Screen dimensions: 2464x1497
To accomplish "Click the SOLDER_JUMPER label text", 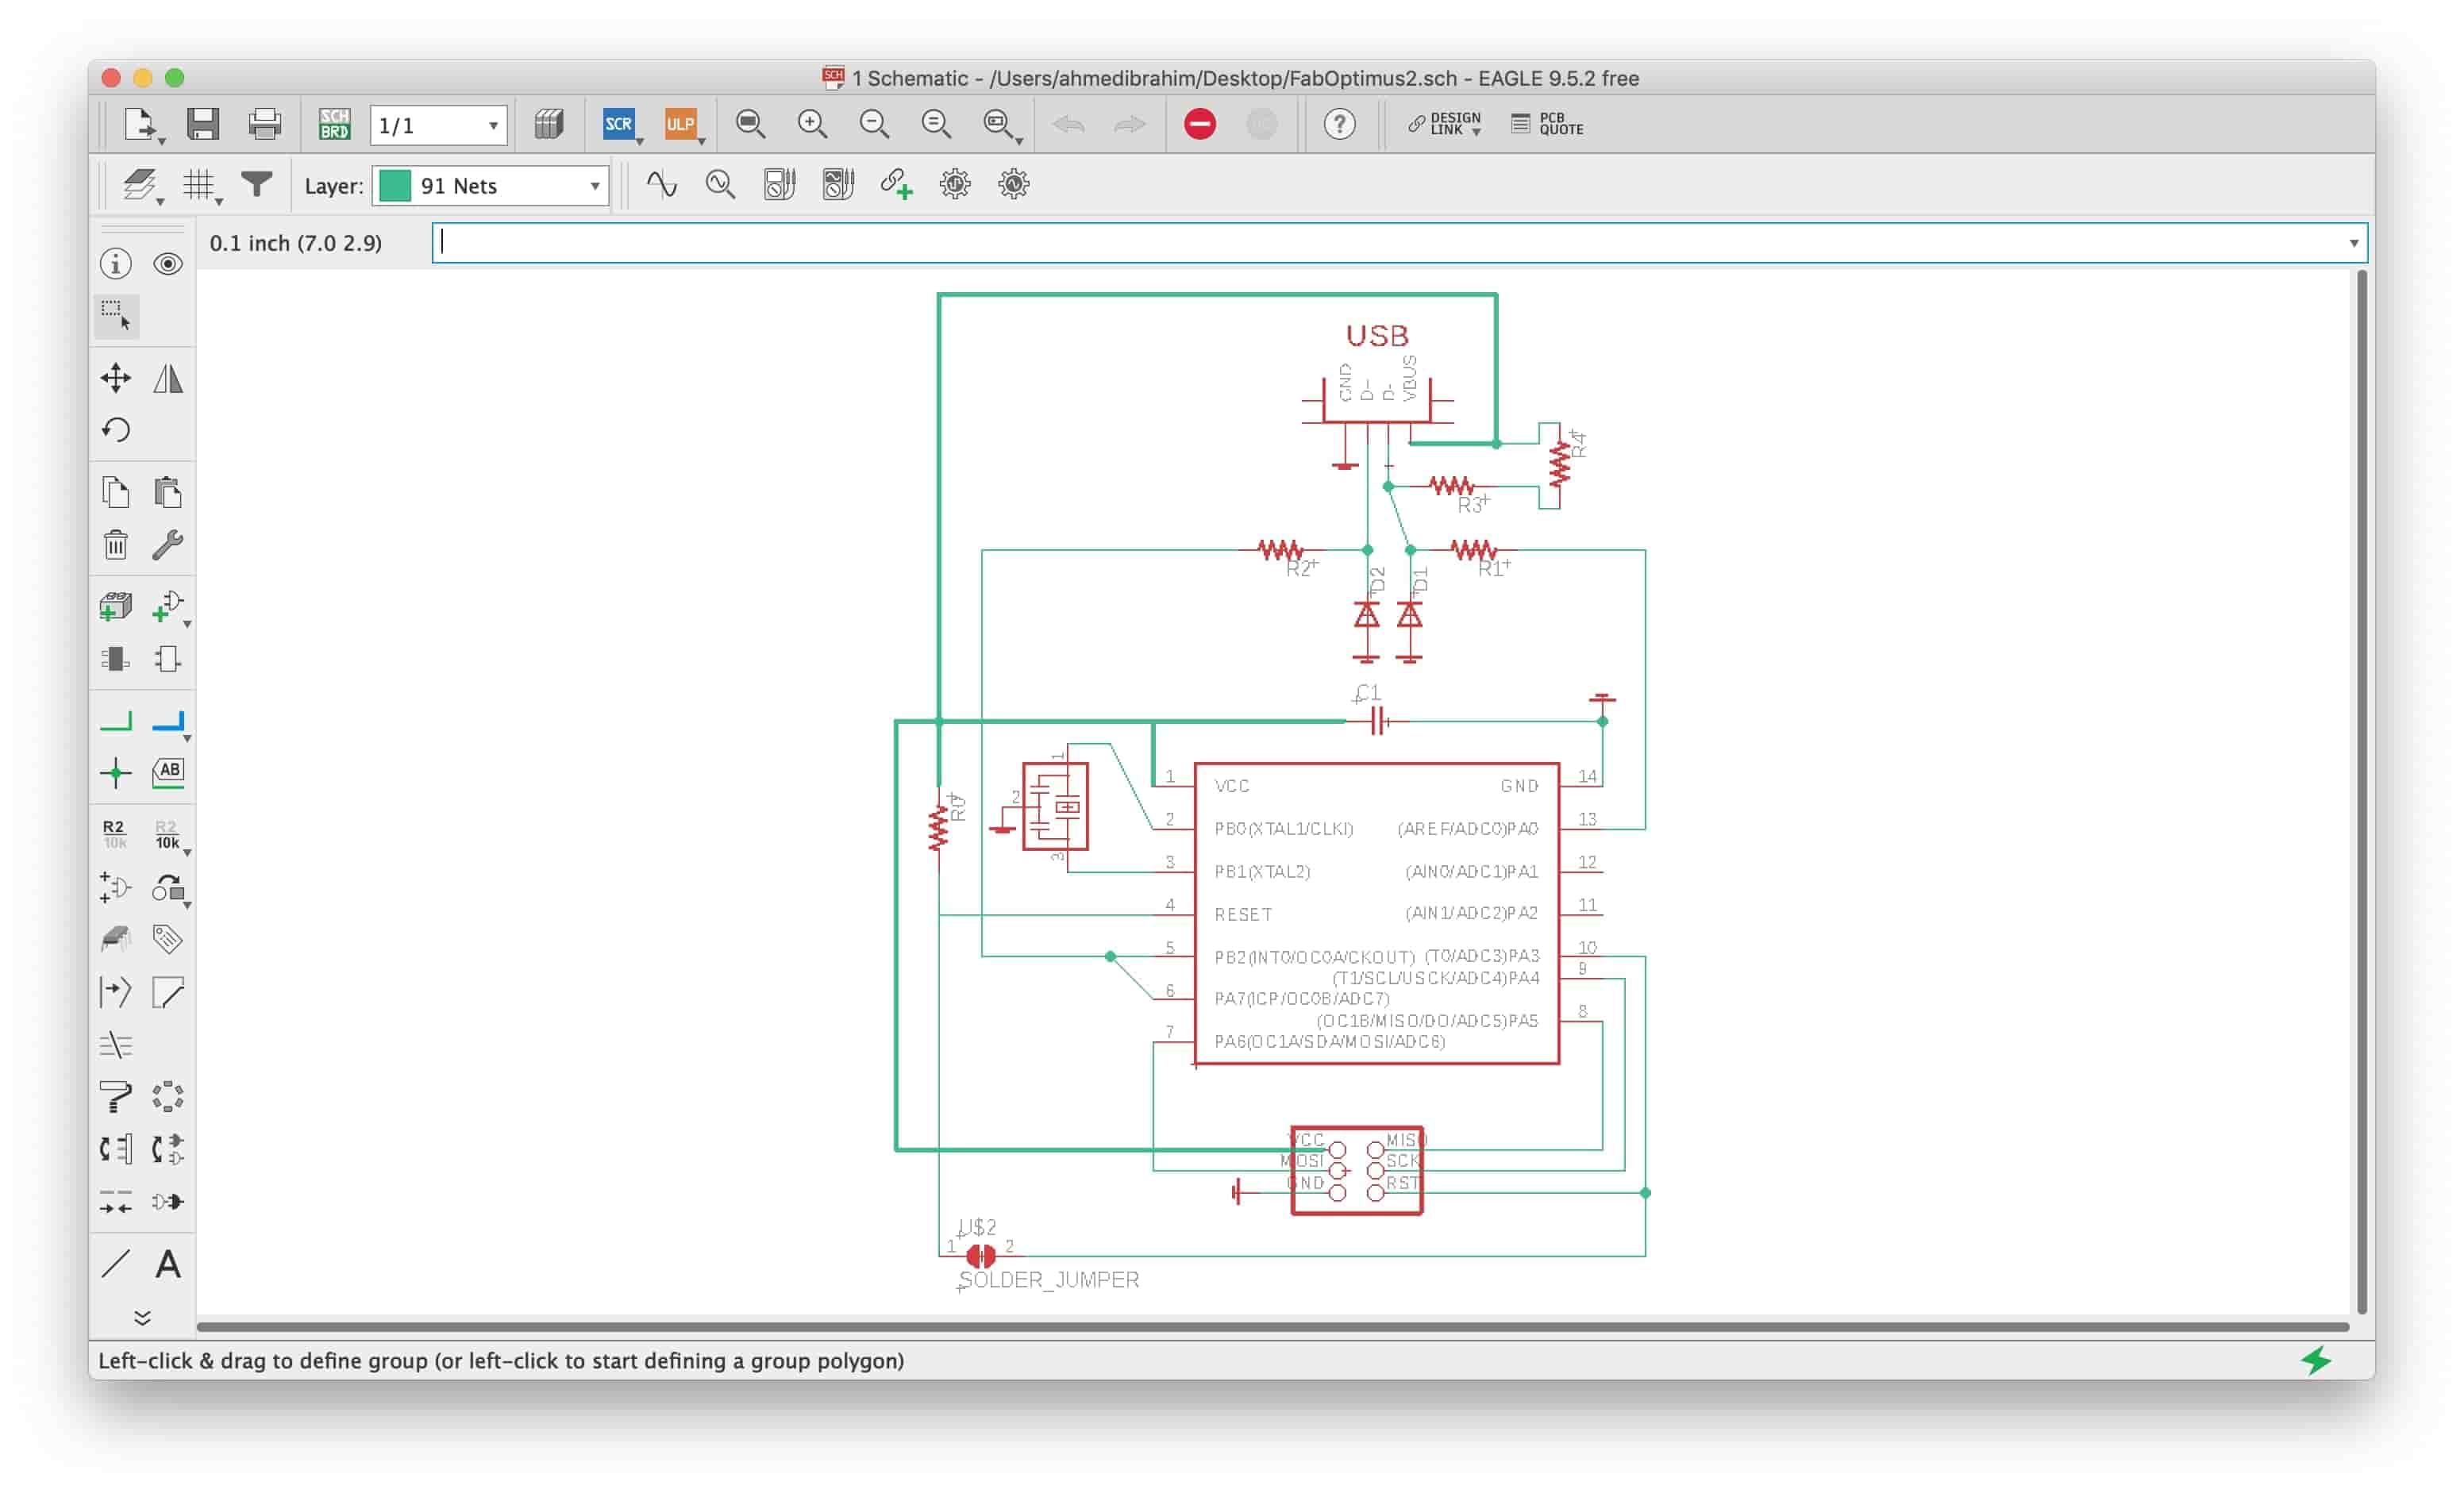I will pos(1048,1280).
